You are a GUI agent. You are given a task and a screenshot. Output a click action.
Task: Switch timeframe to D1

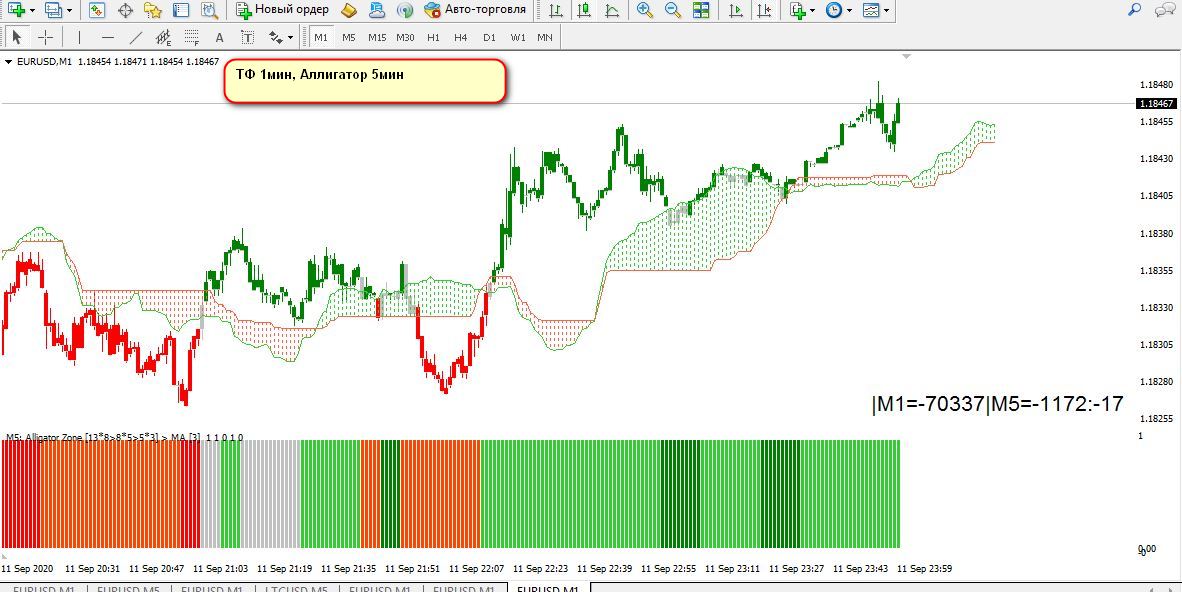coord(489,37)
